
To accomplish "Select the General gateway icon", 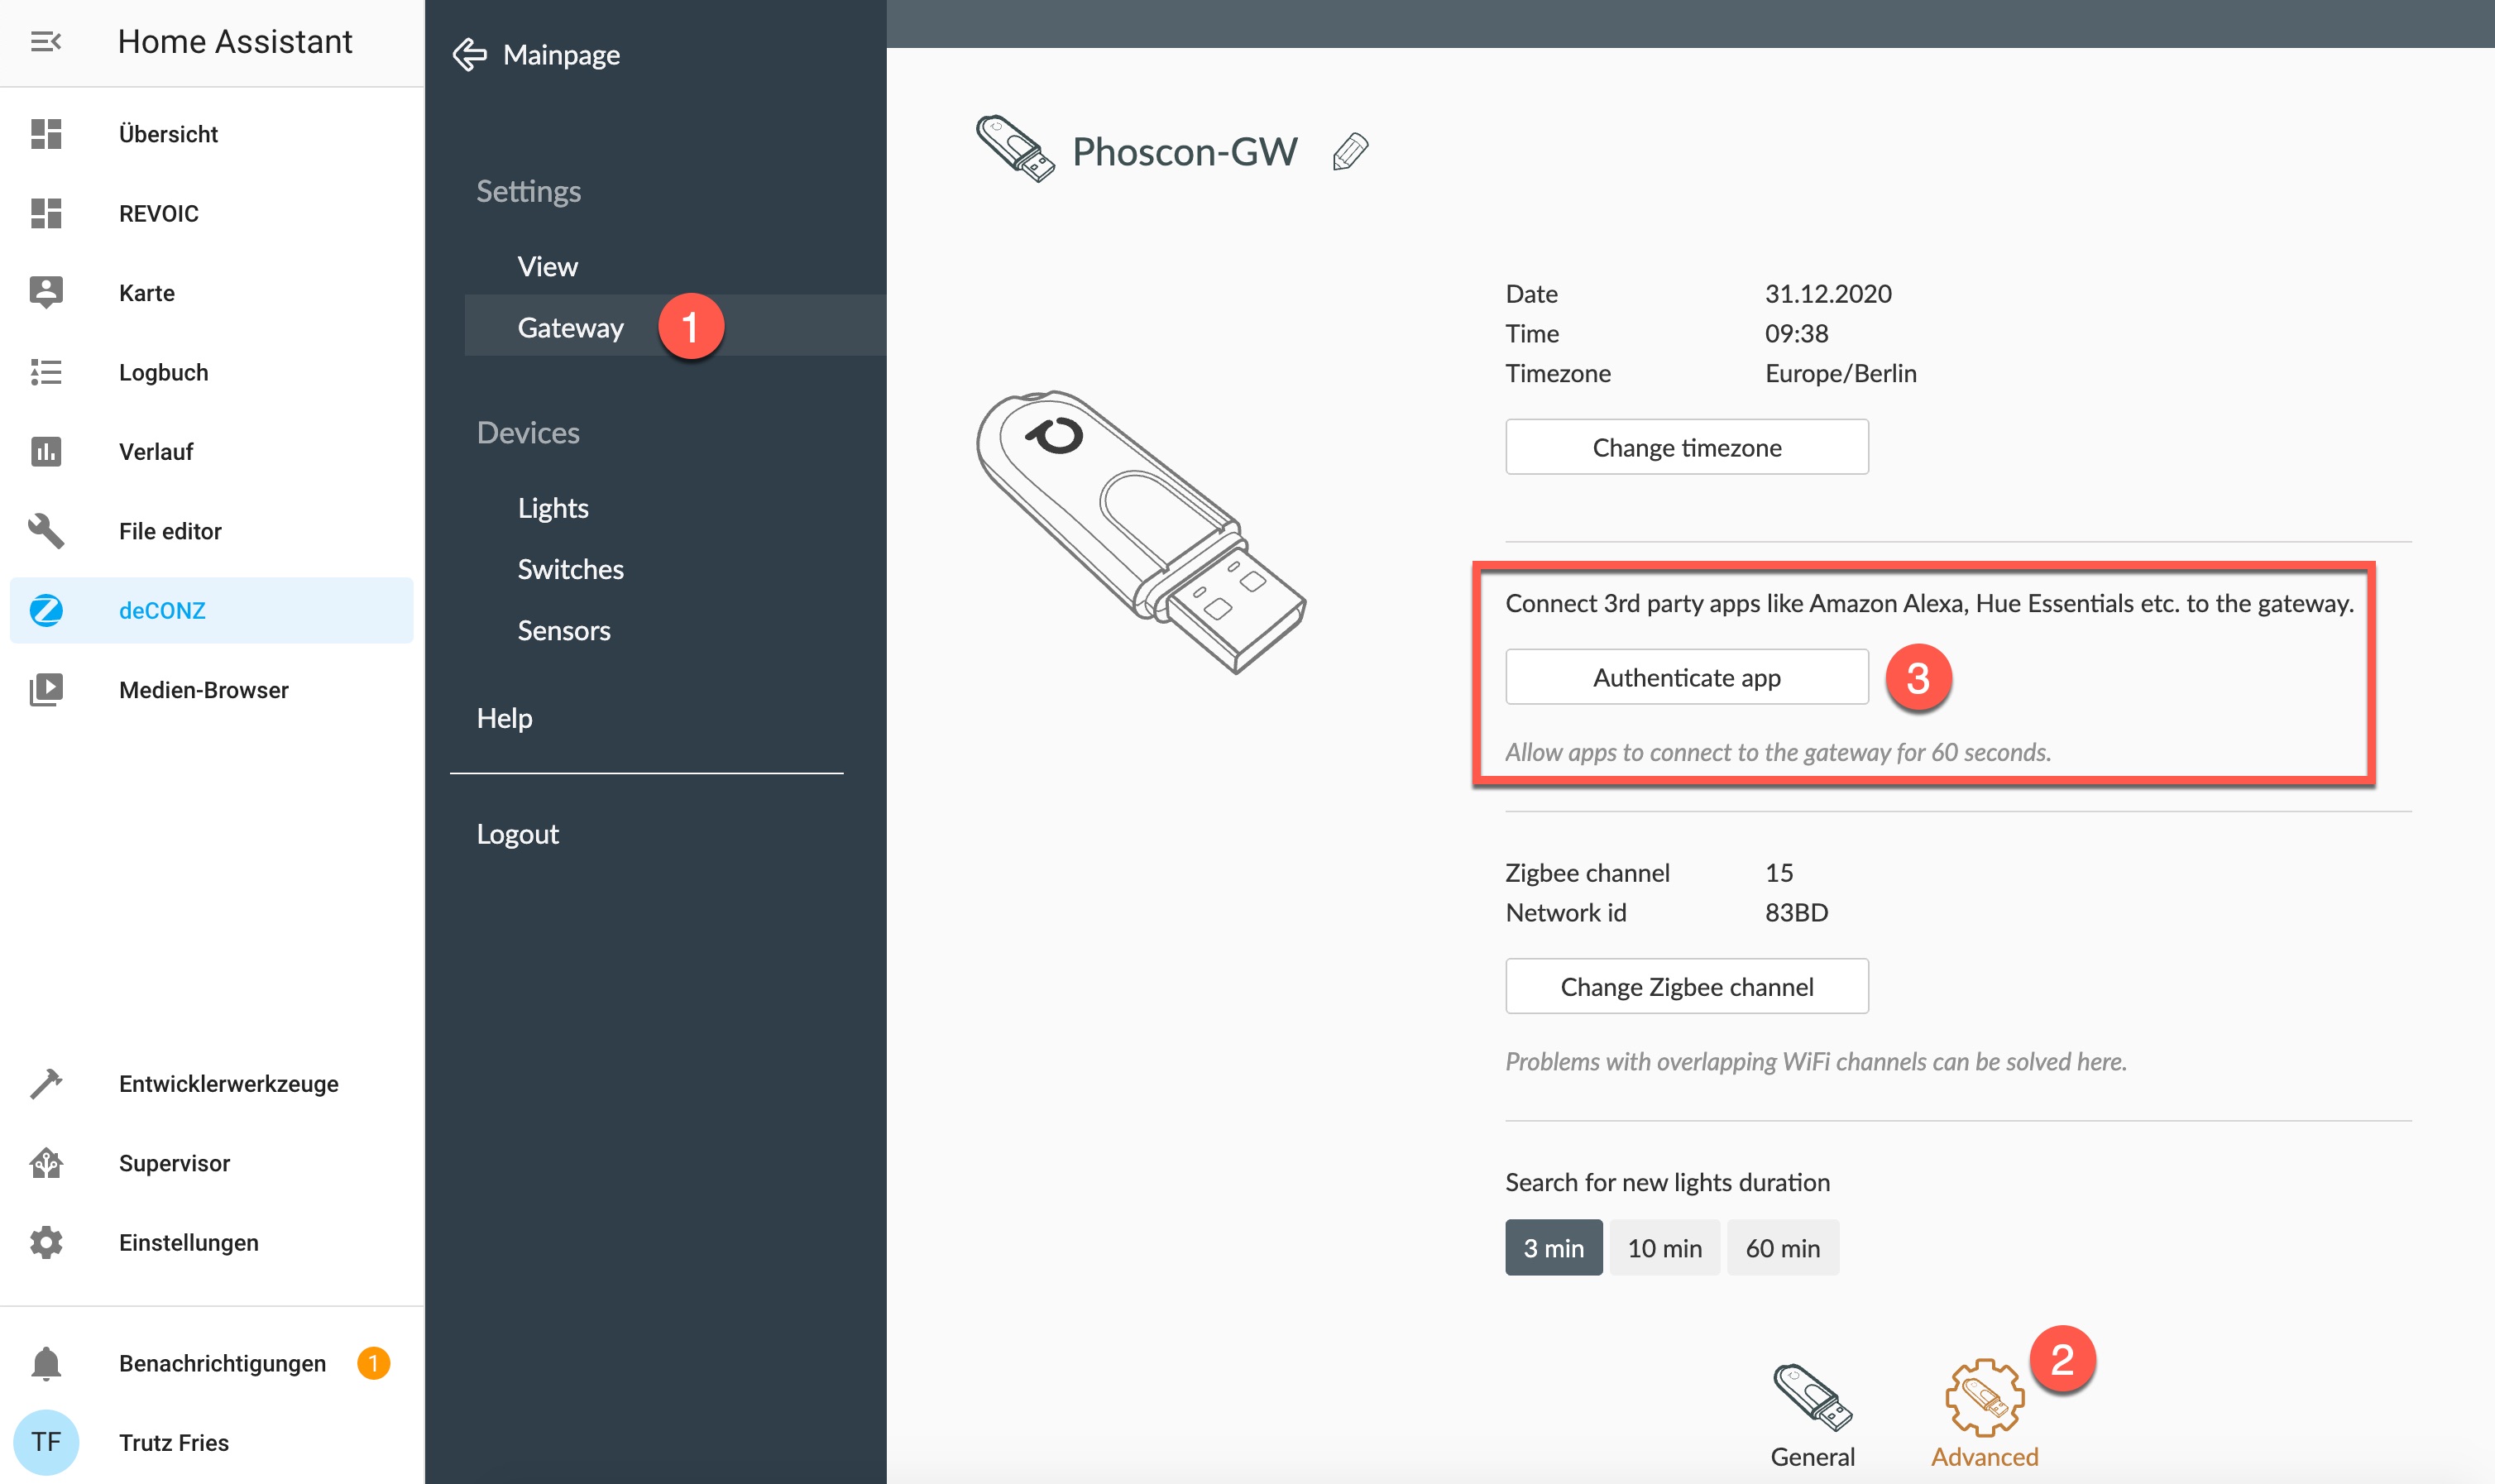I will tap(1811, 1397).
